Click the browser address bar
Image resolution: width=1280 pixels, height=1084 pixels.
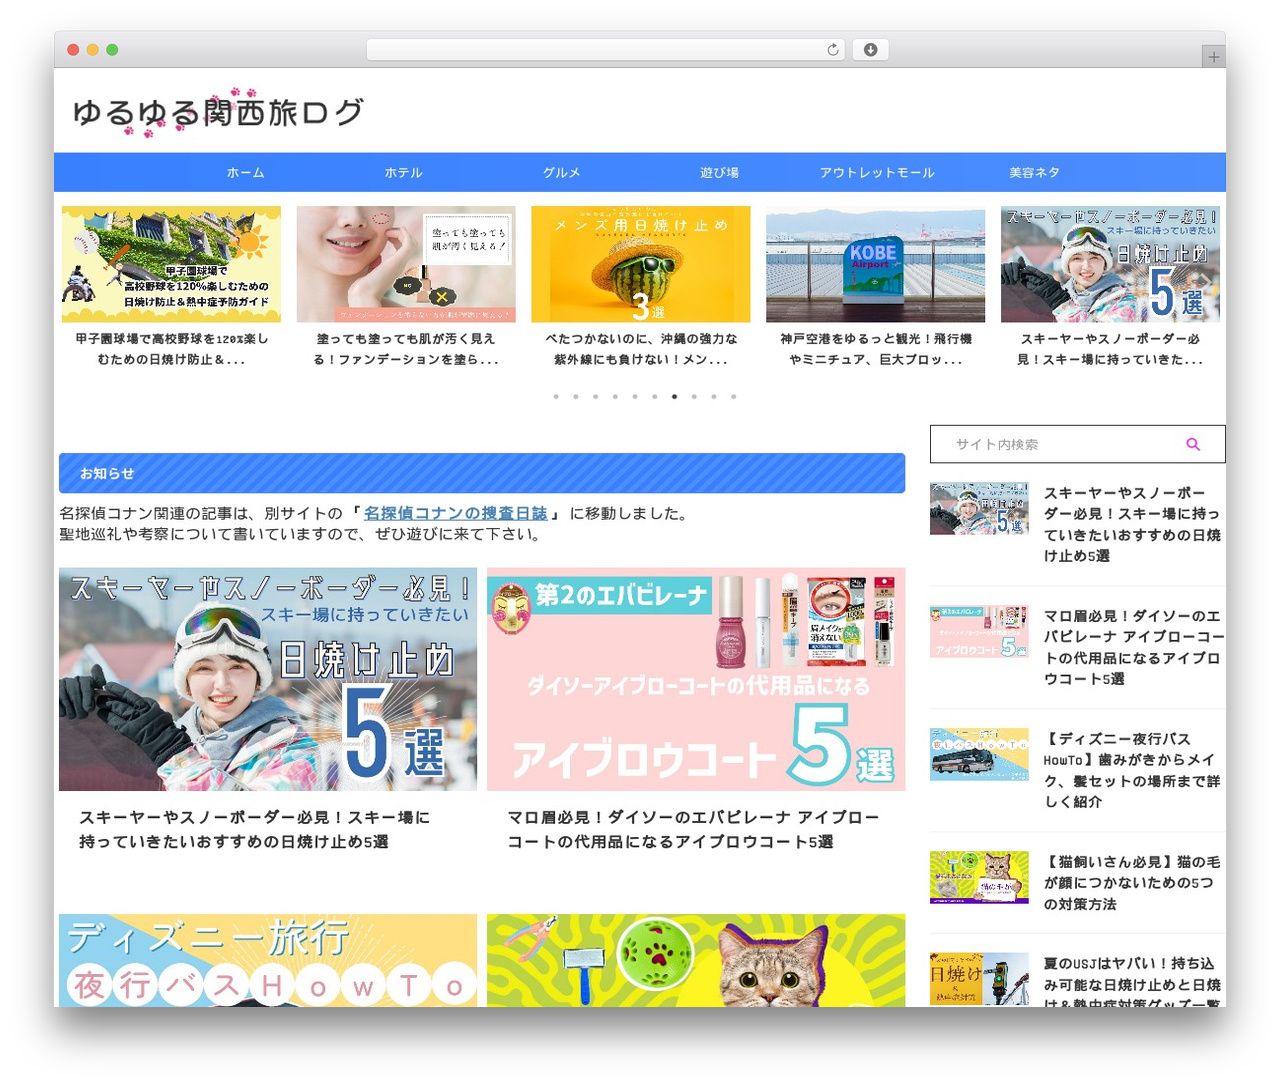tap(606, 49)
